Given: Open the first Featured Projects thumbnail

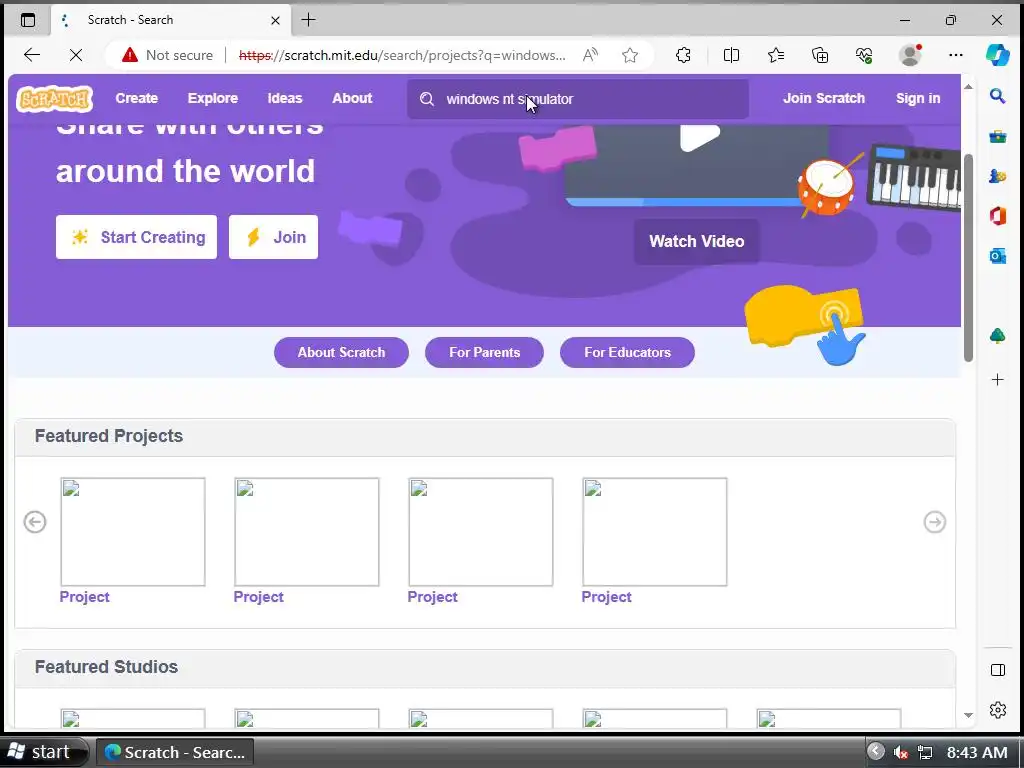Looking at the screenshot, I should (133, 532).
